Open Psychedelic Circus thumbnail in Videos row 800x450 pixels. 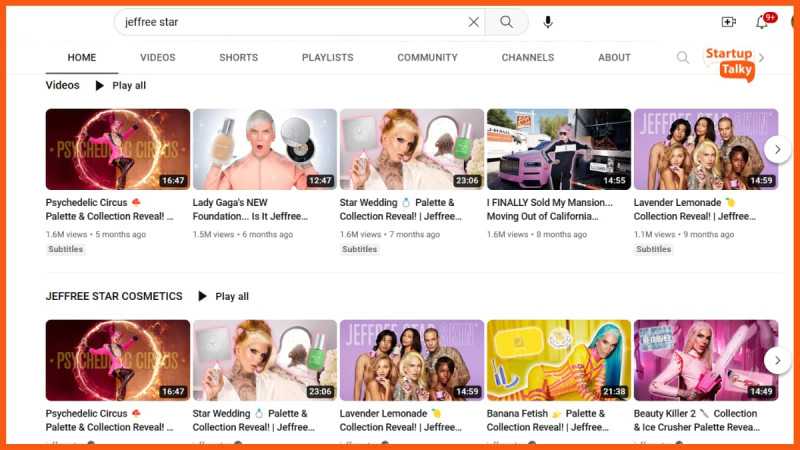[x=118, y=149]
